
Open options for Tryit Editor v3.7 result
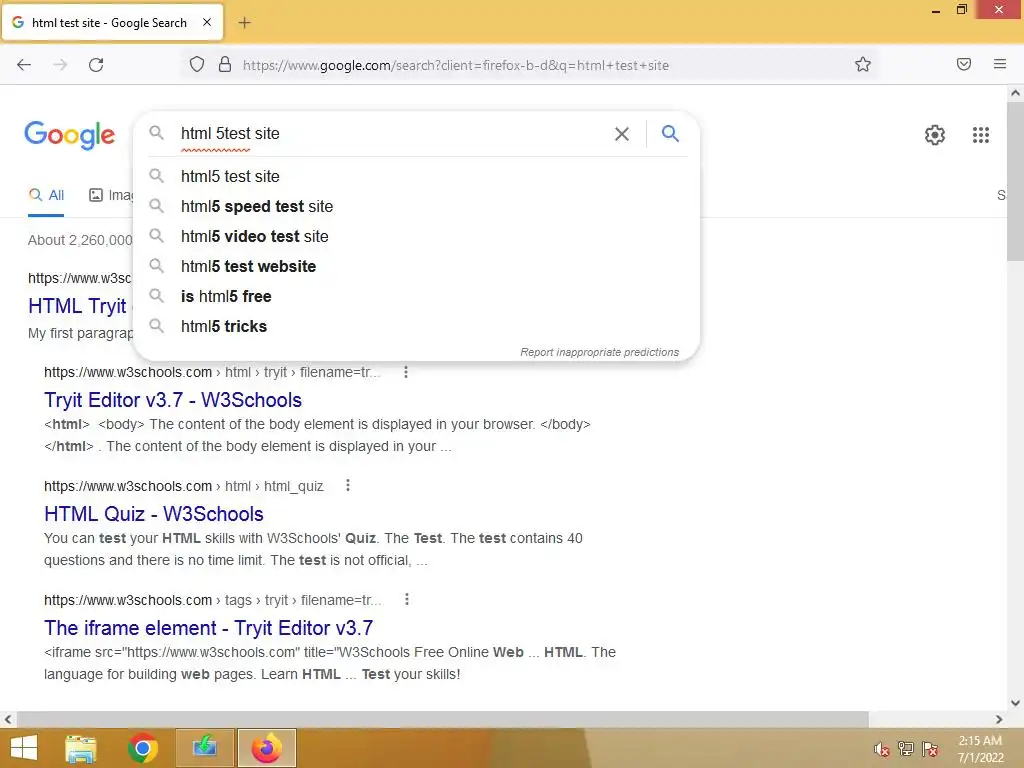click(x=406, y=372)
